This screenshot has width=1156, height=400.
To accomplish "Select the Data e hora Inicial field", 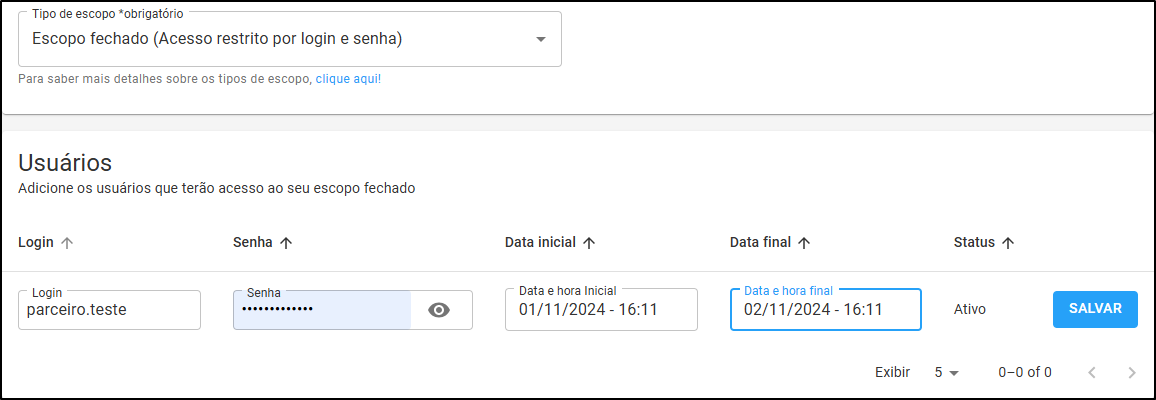I will (x=601, y=309).
